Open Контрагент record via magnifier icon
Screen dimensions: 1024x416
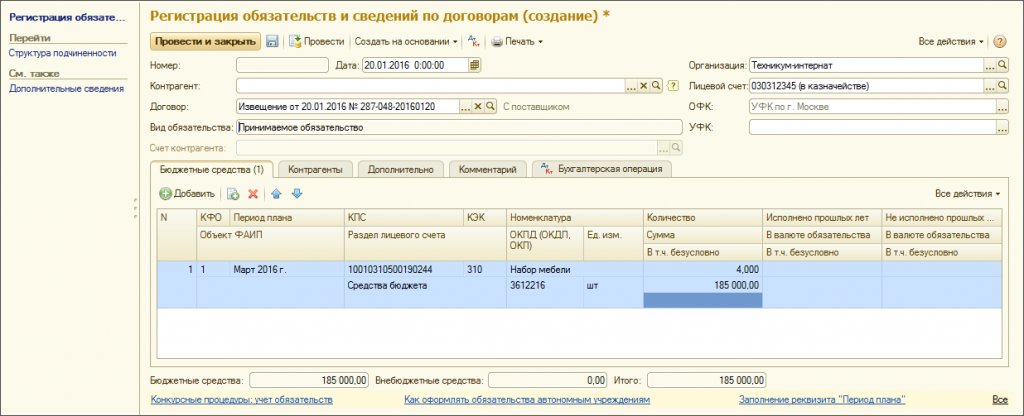[x=655, y=86]
